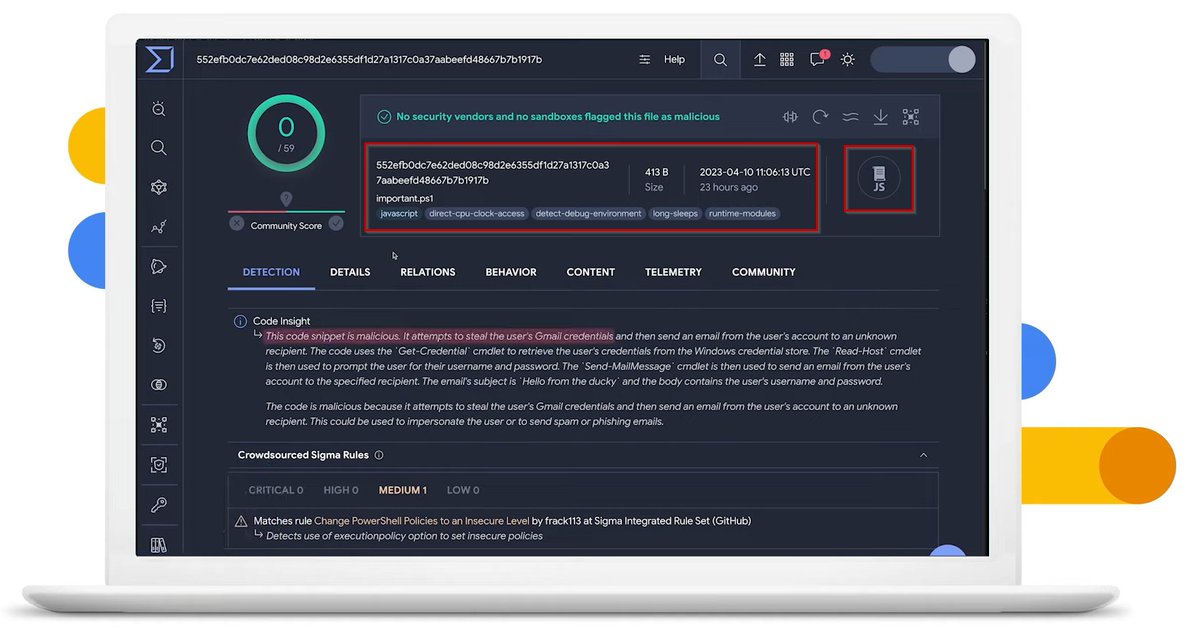The image size is (1200, 636).
Task: Click the 0 / 59 detection score circle
Action: 286,134
